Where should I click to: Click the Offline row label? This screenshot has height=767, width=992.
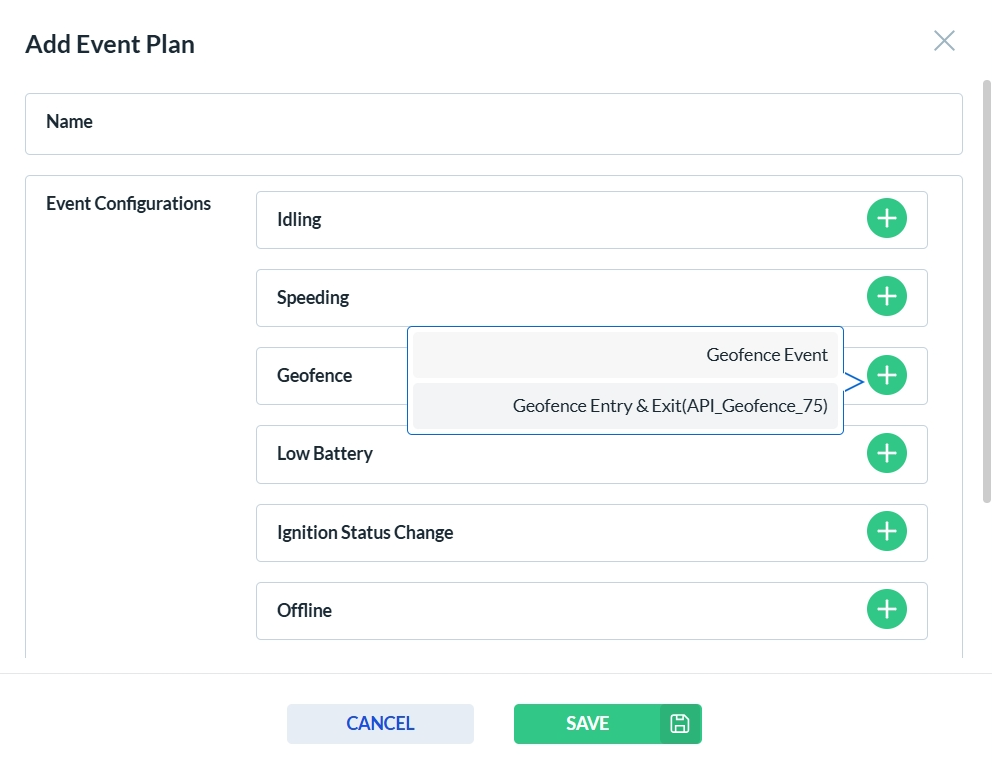304,611
